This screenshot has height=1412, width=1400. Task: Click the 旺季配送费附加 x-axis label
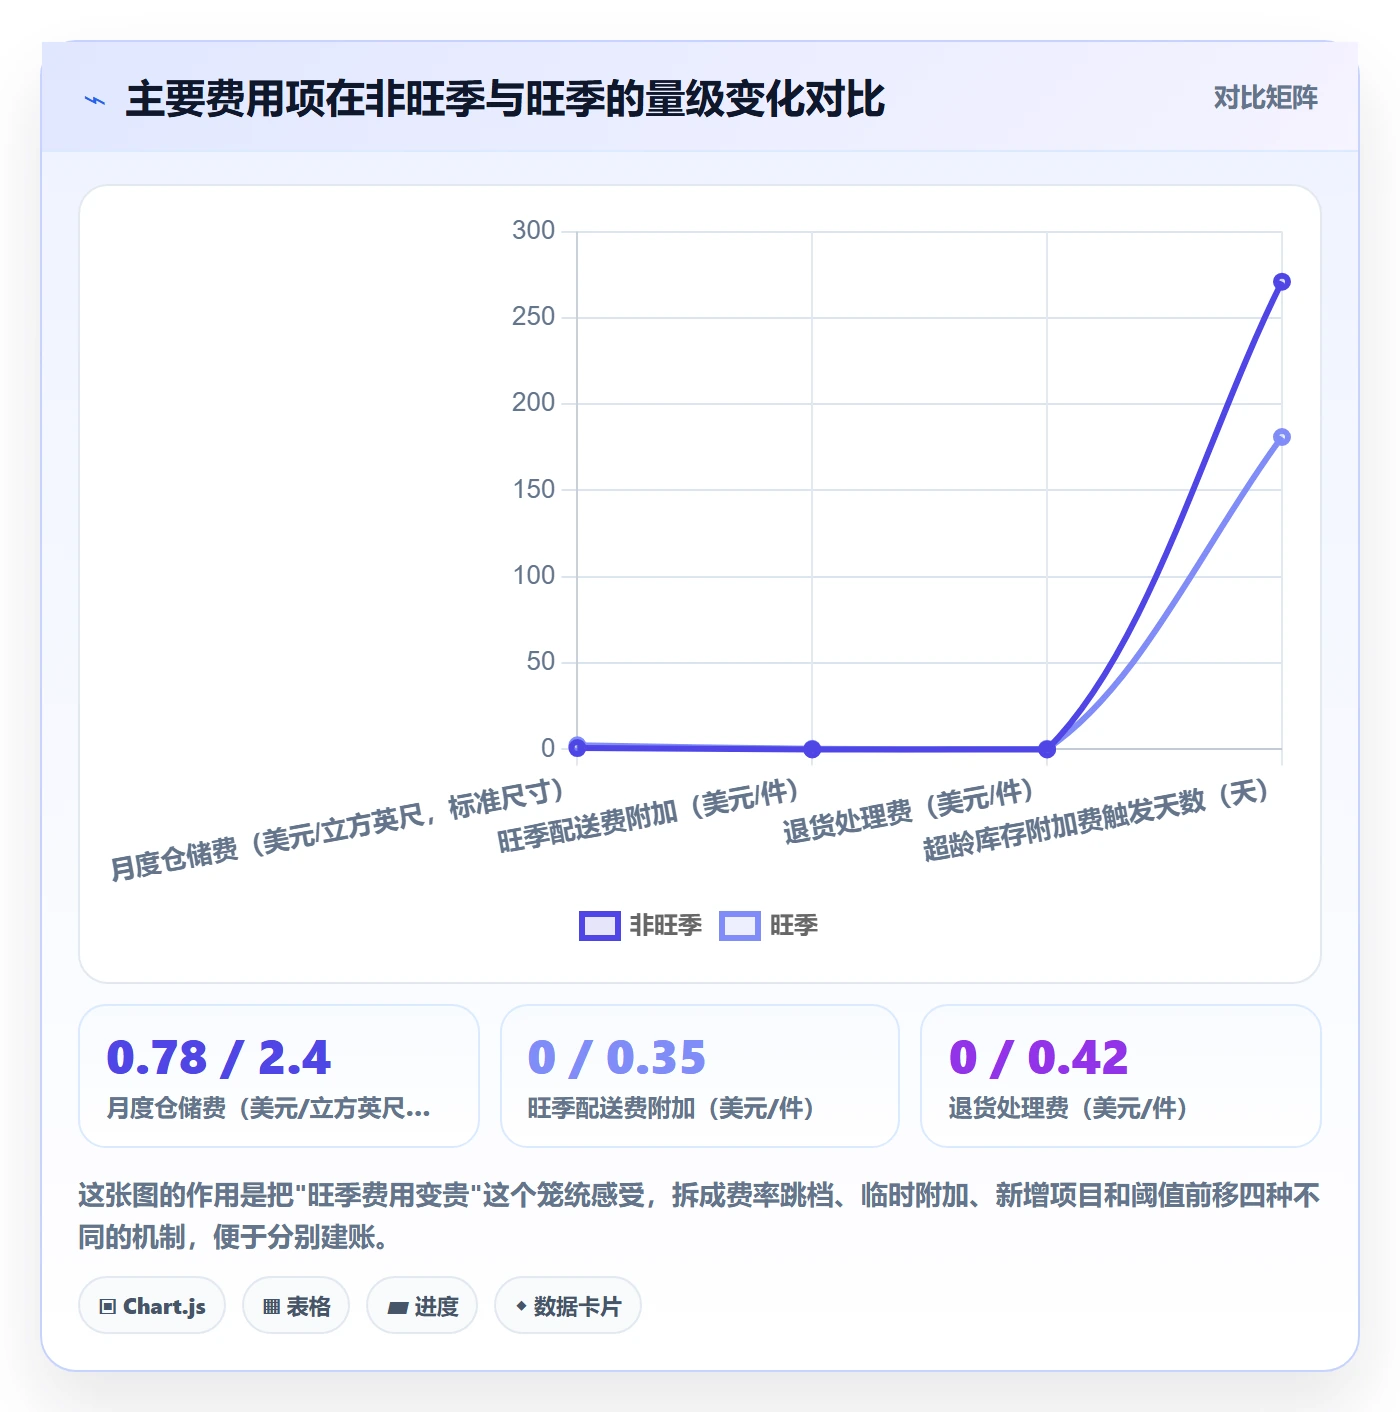pyautogui.click(x=648, y=815)
